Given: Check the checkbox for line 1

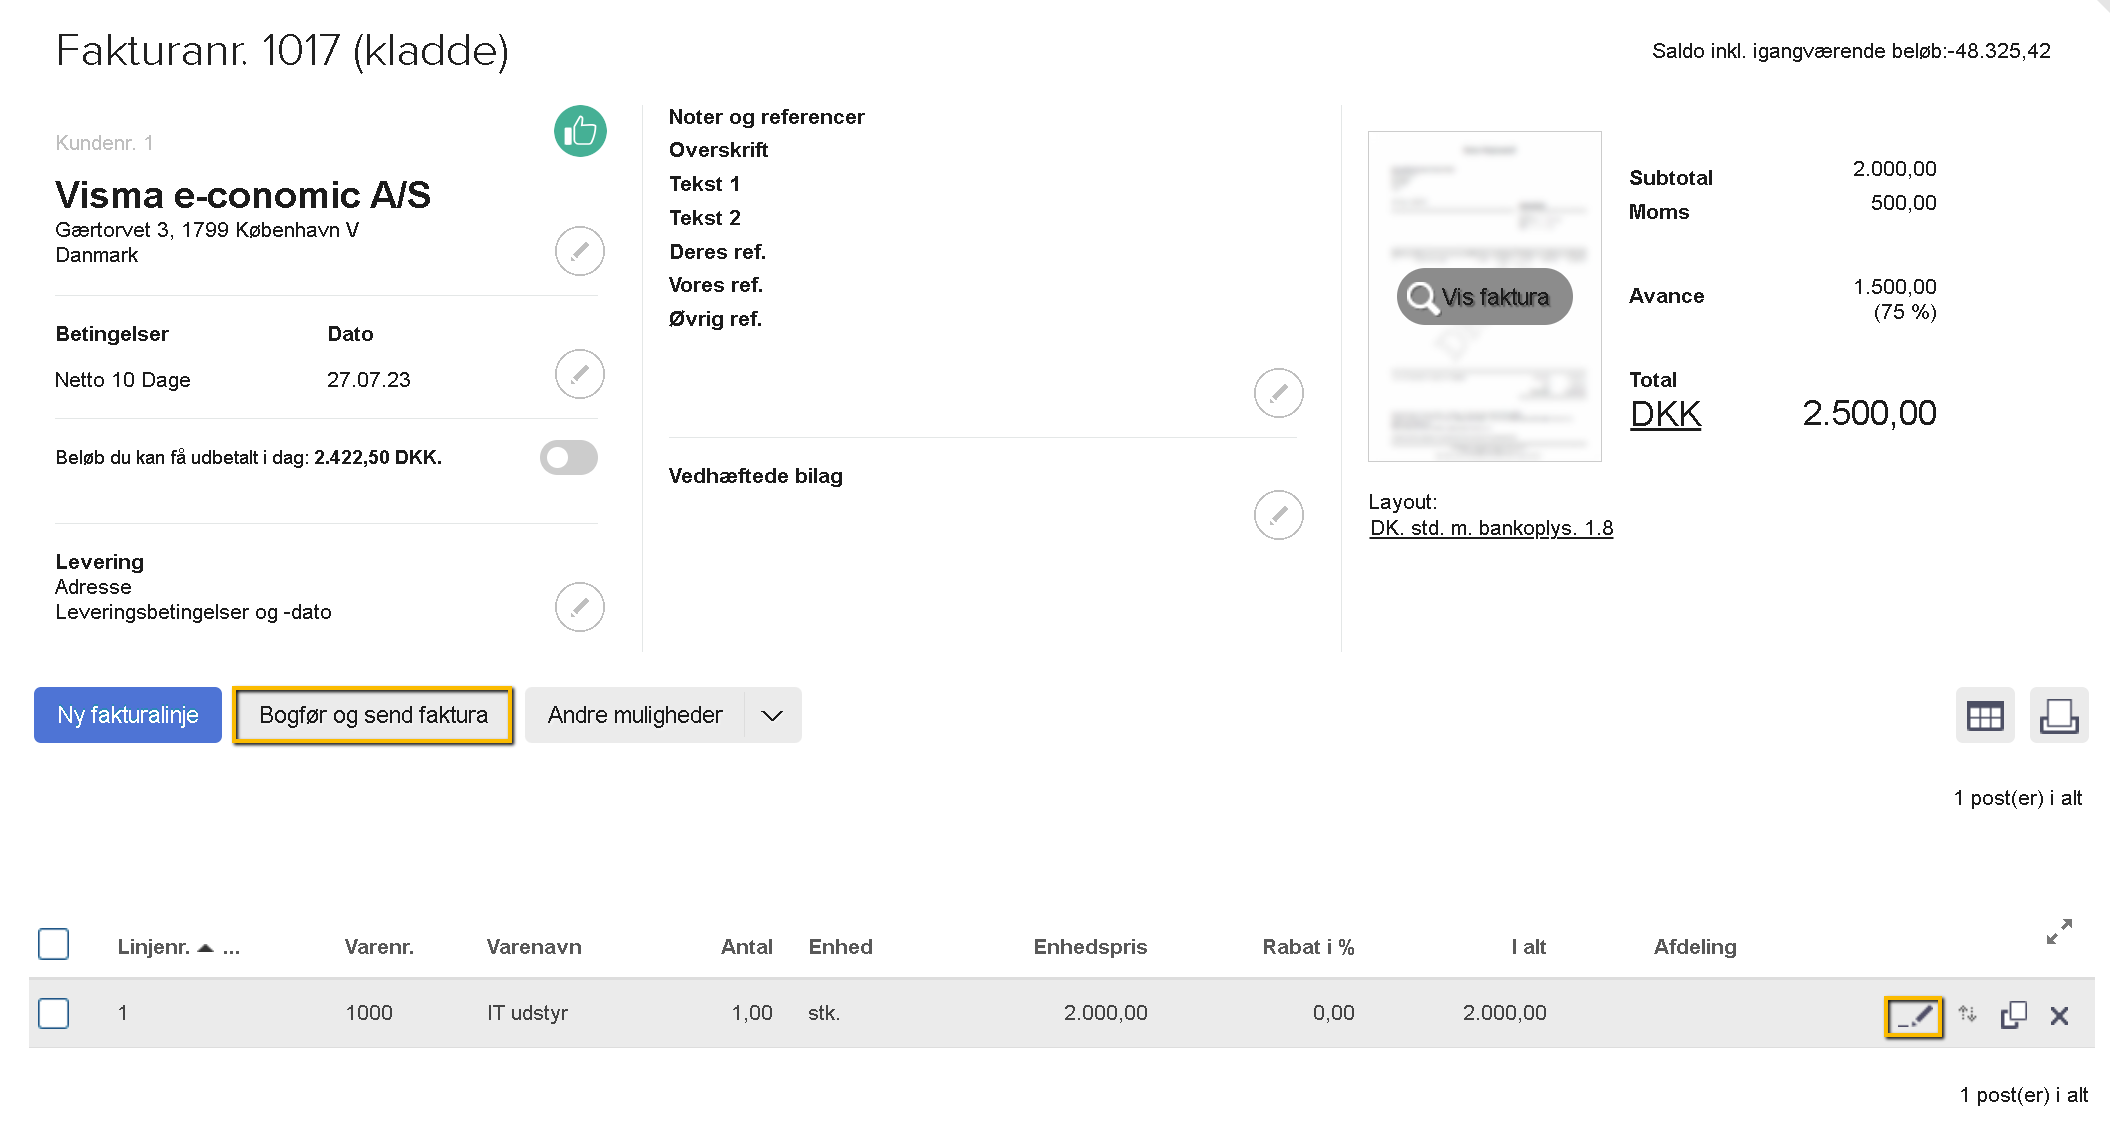Looking at the screenshot, I should click(53, 1013).
